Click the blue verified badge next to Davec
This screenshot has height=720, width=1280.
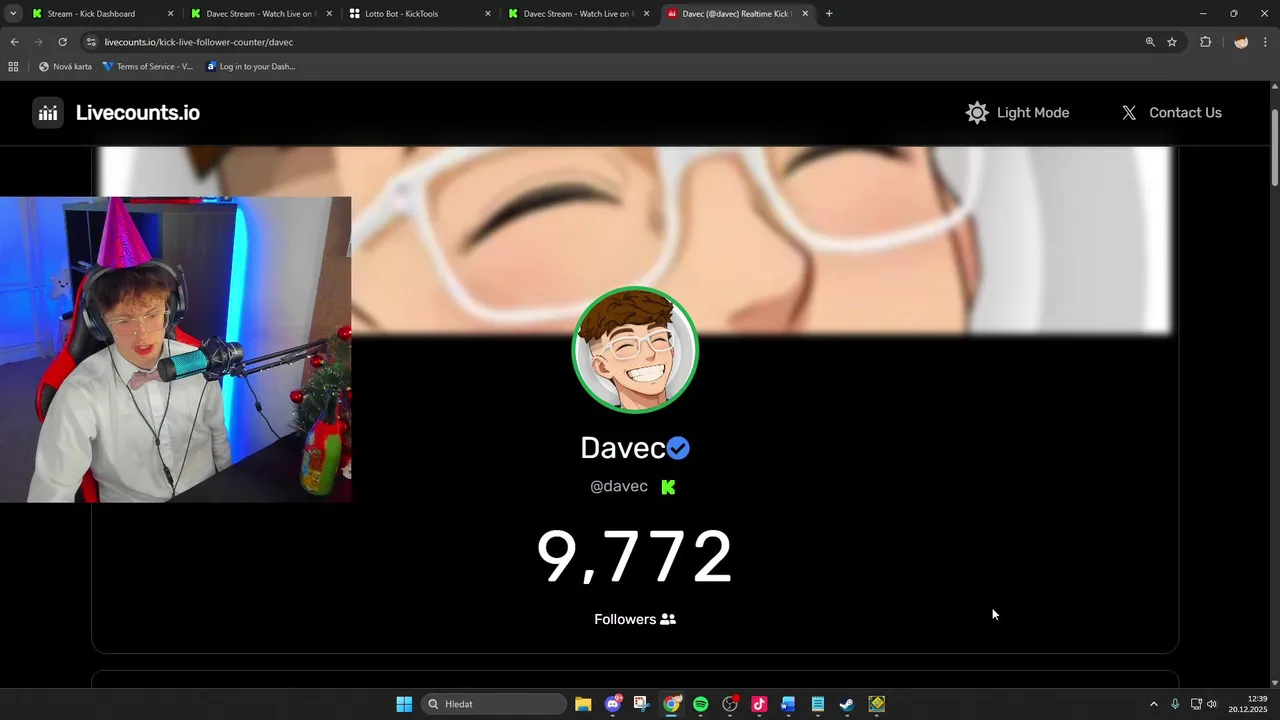pos(678,448)
